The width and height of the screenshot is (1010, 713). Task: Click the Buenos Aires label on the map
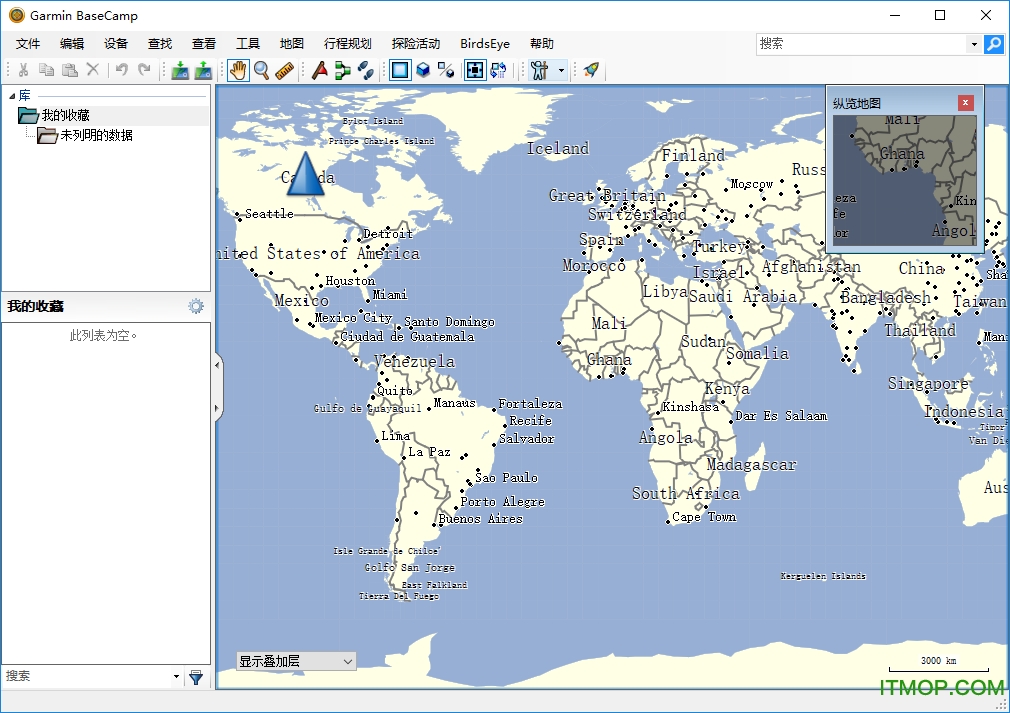[481, 518]
